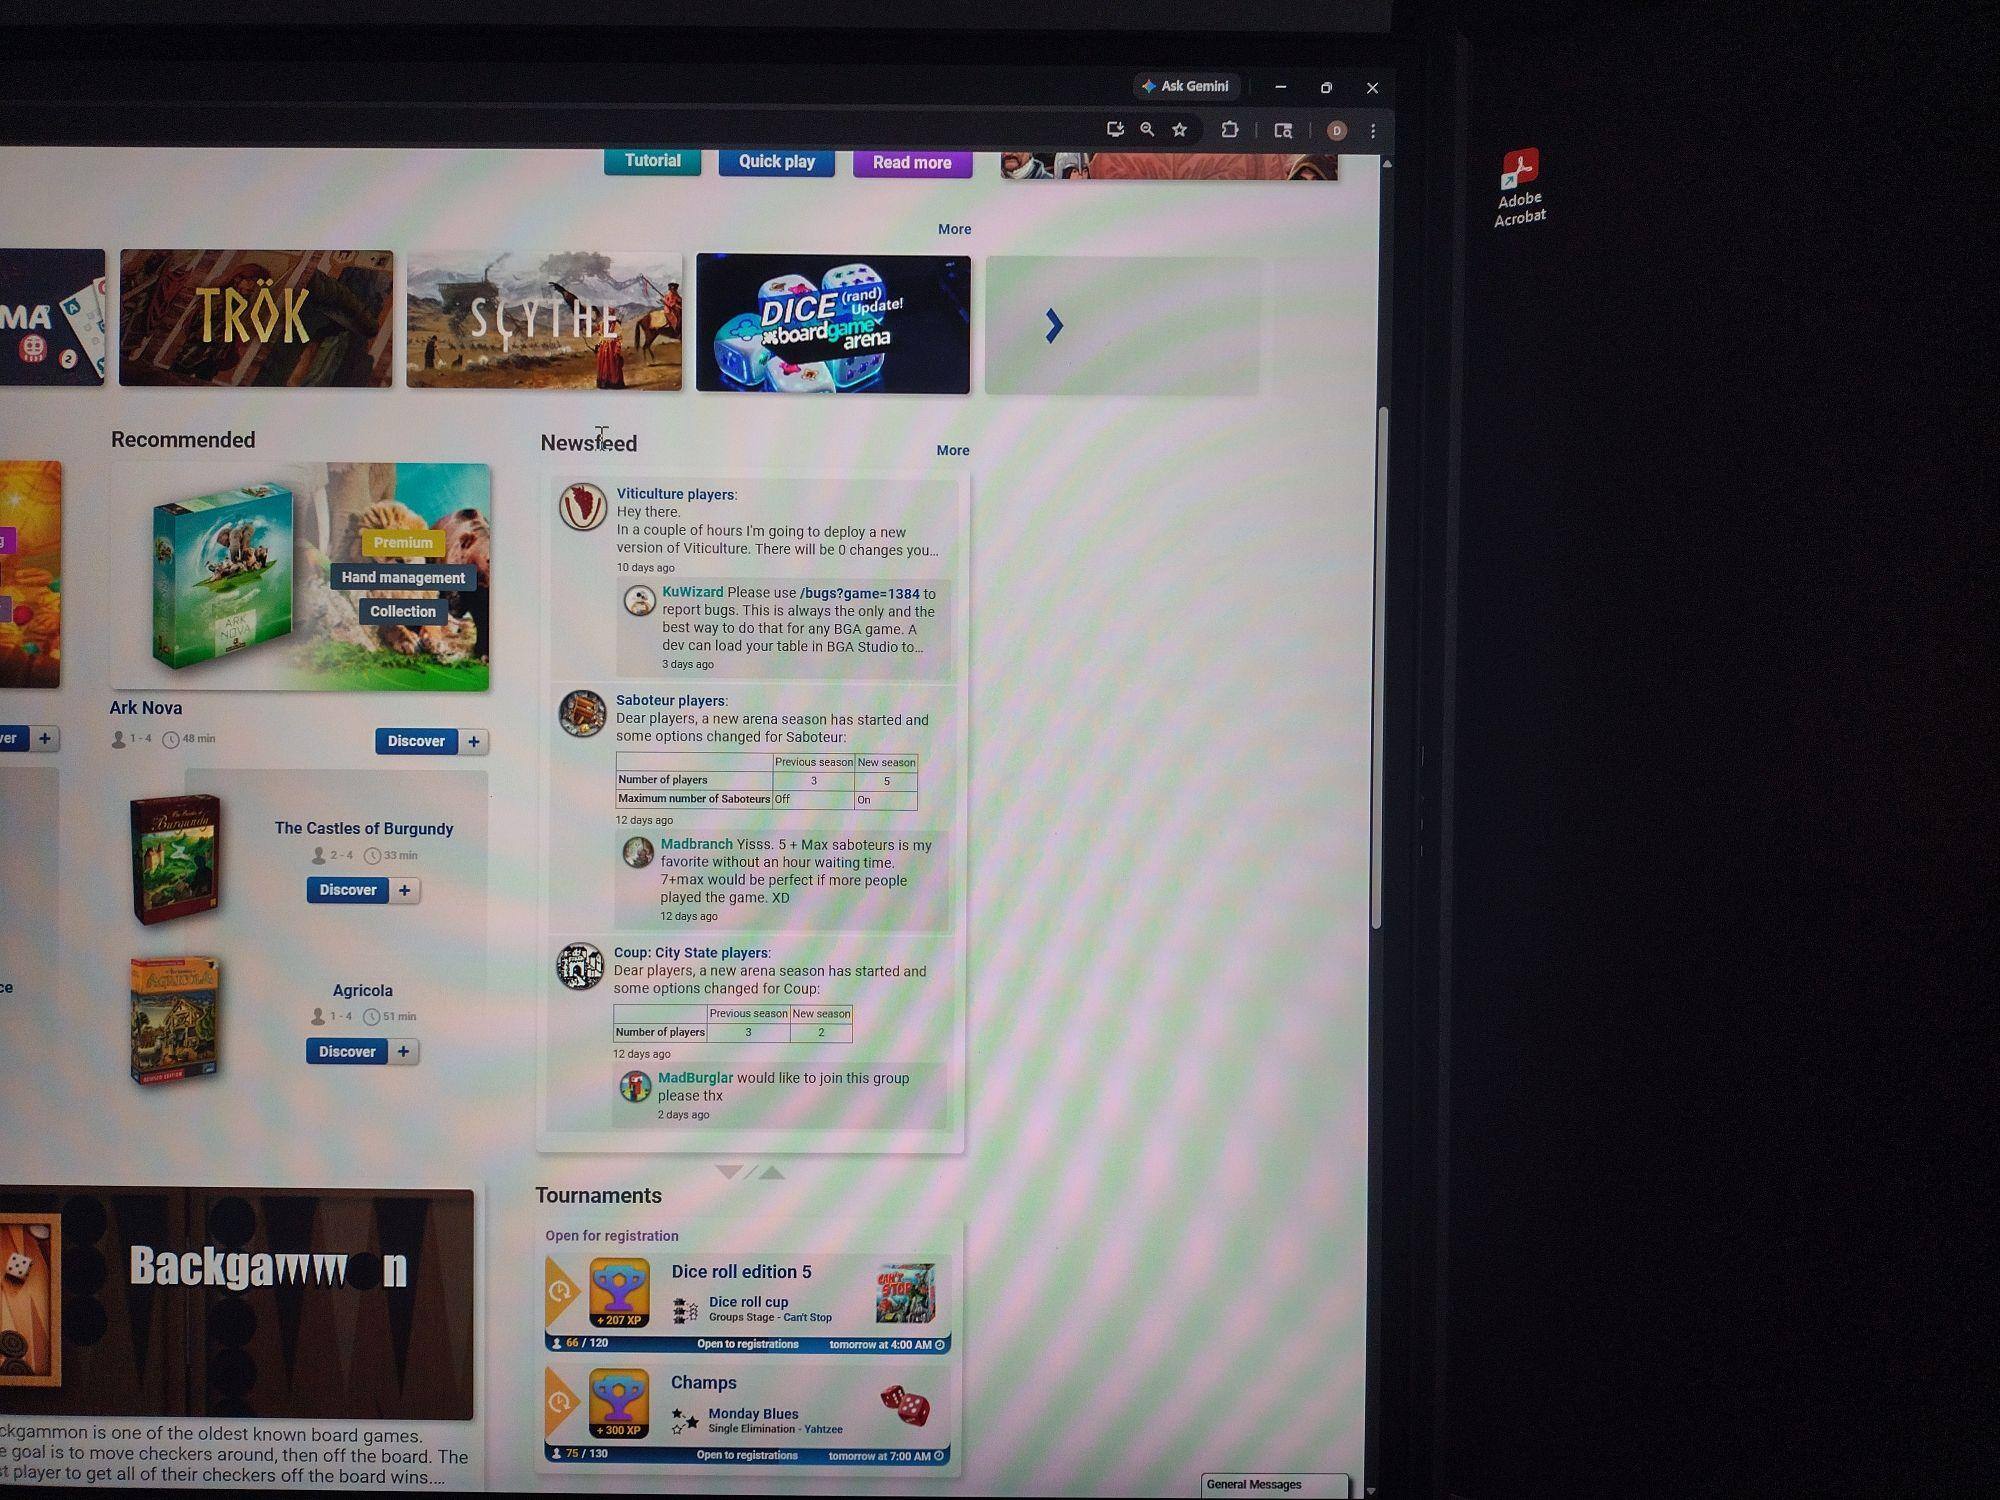
Task: Collapse the newsfeed with the up arrow
Action: click(771, 1172)
